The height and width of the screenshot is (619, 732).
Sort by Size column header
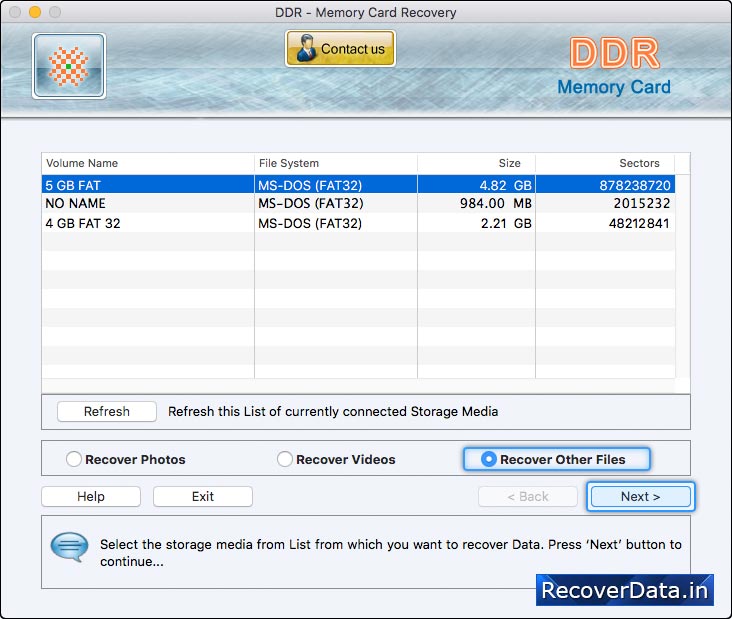point(476,163)
